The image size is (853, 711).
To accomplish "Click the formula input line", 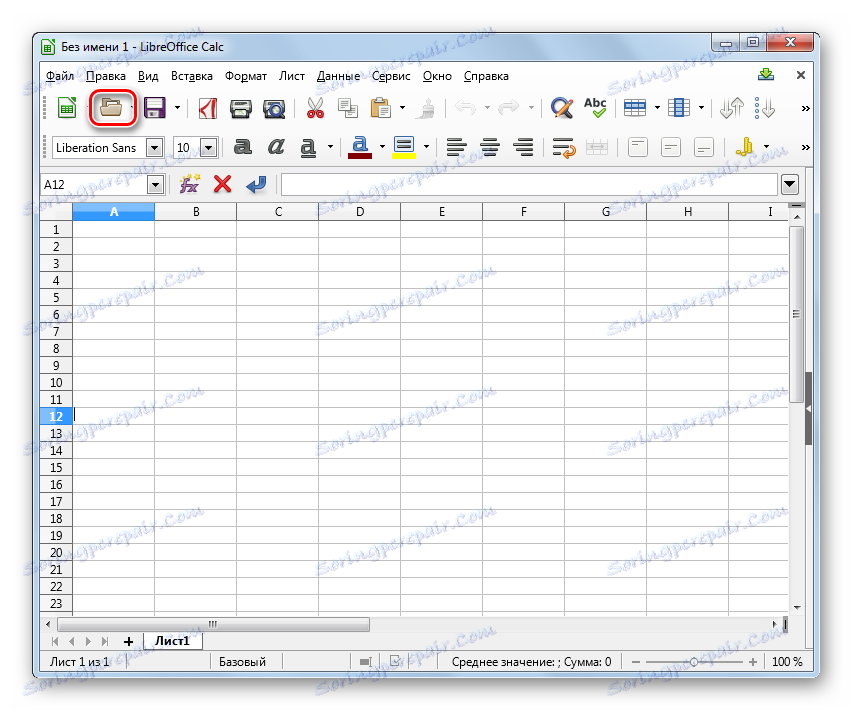I will click(529, 184).
